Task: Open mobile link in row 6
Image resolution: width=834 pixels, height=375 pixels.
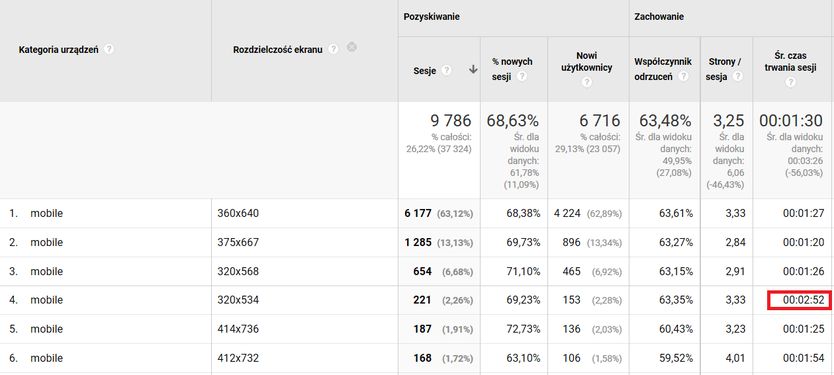Action: click(x=46, y=359)
